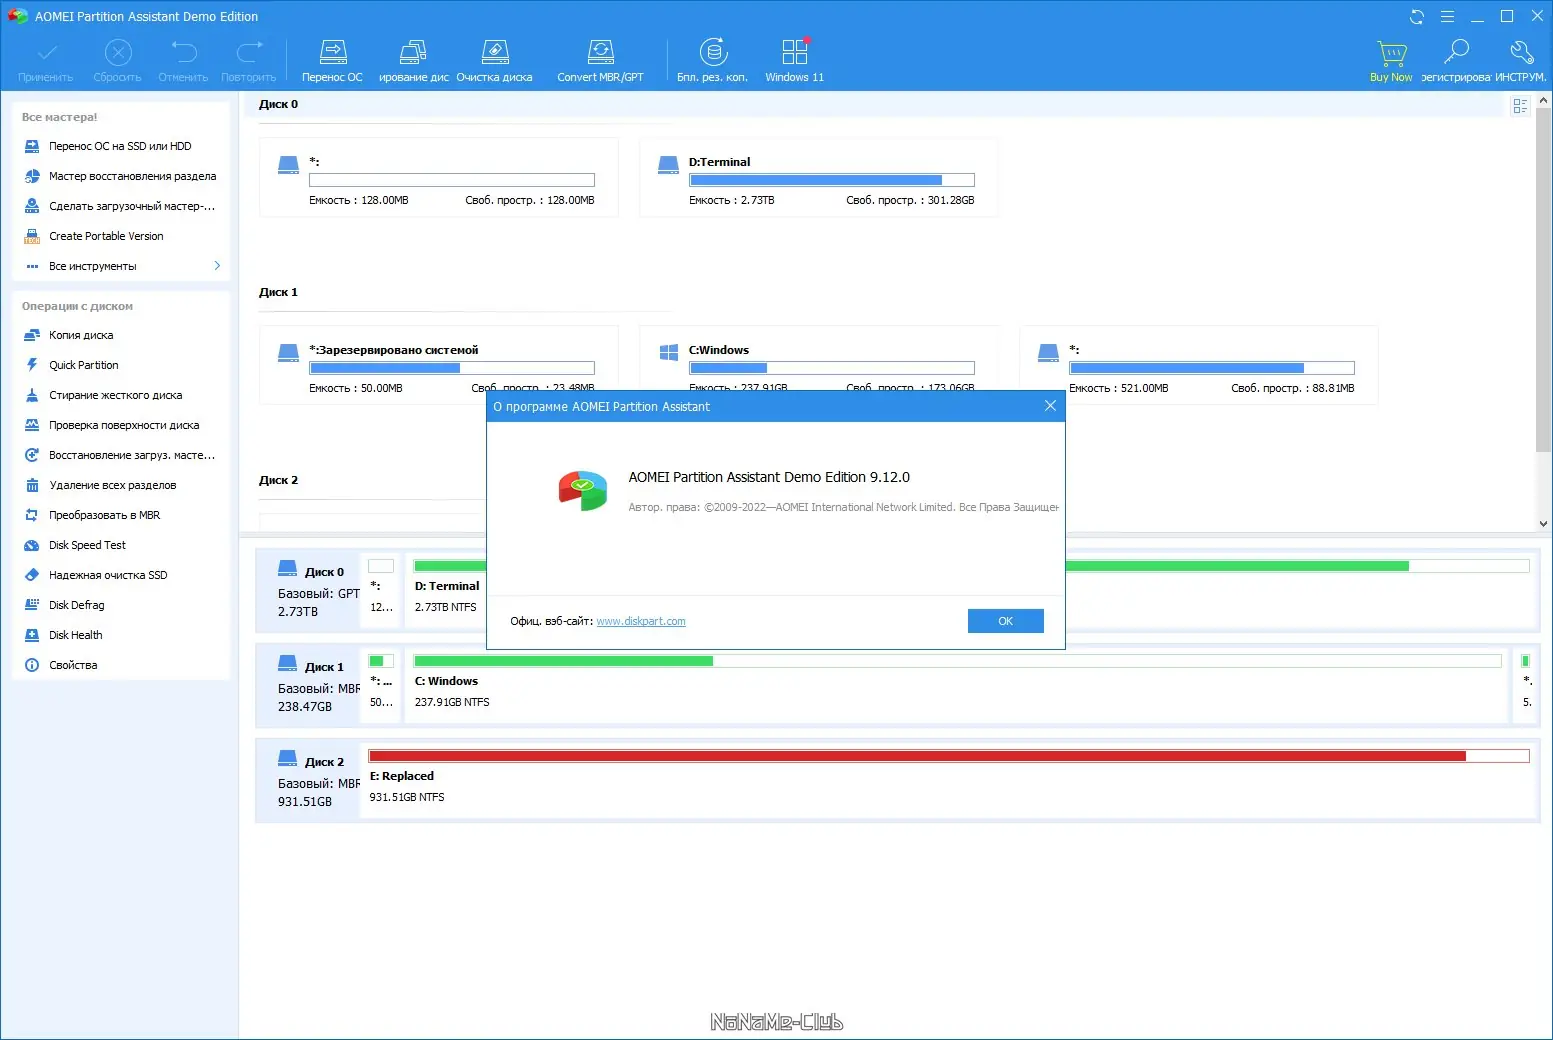The image size is (1553, 1040).
Task: Open Мастер восстановления раздела
Action: 120,176
